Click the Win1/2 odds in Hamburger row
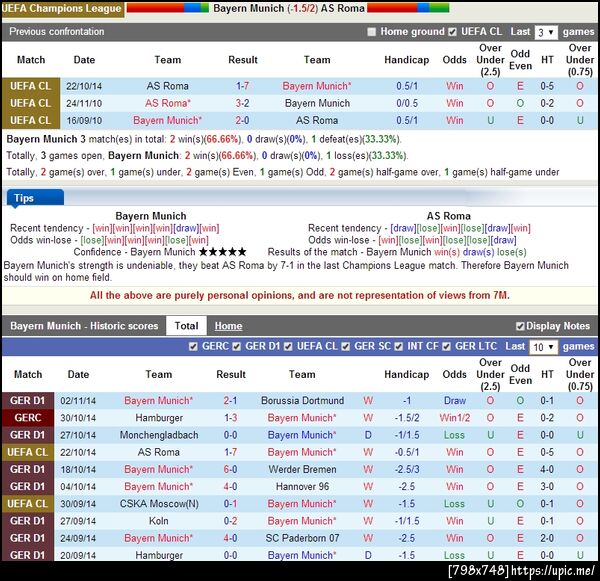600x581 pixels. [455, 418]
